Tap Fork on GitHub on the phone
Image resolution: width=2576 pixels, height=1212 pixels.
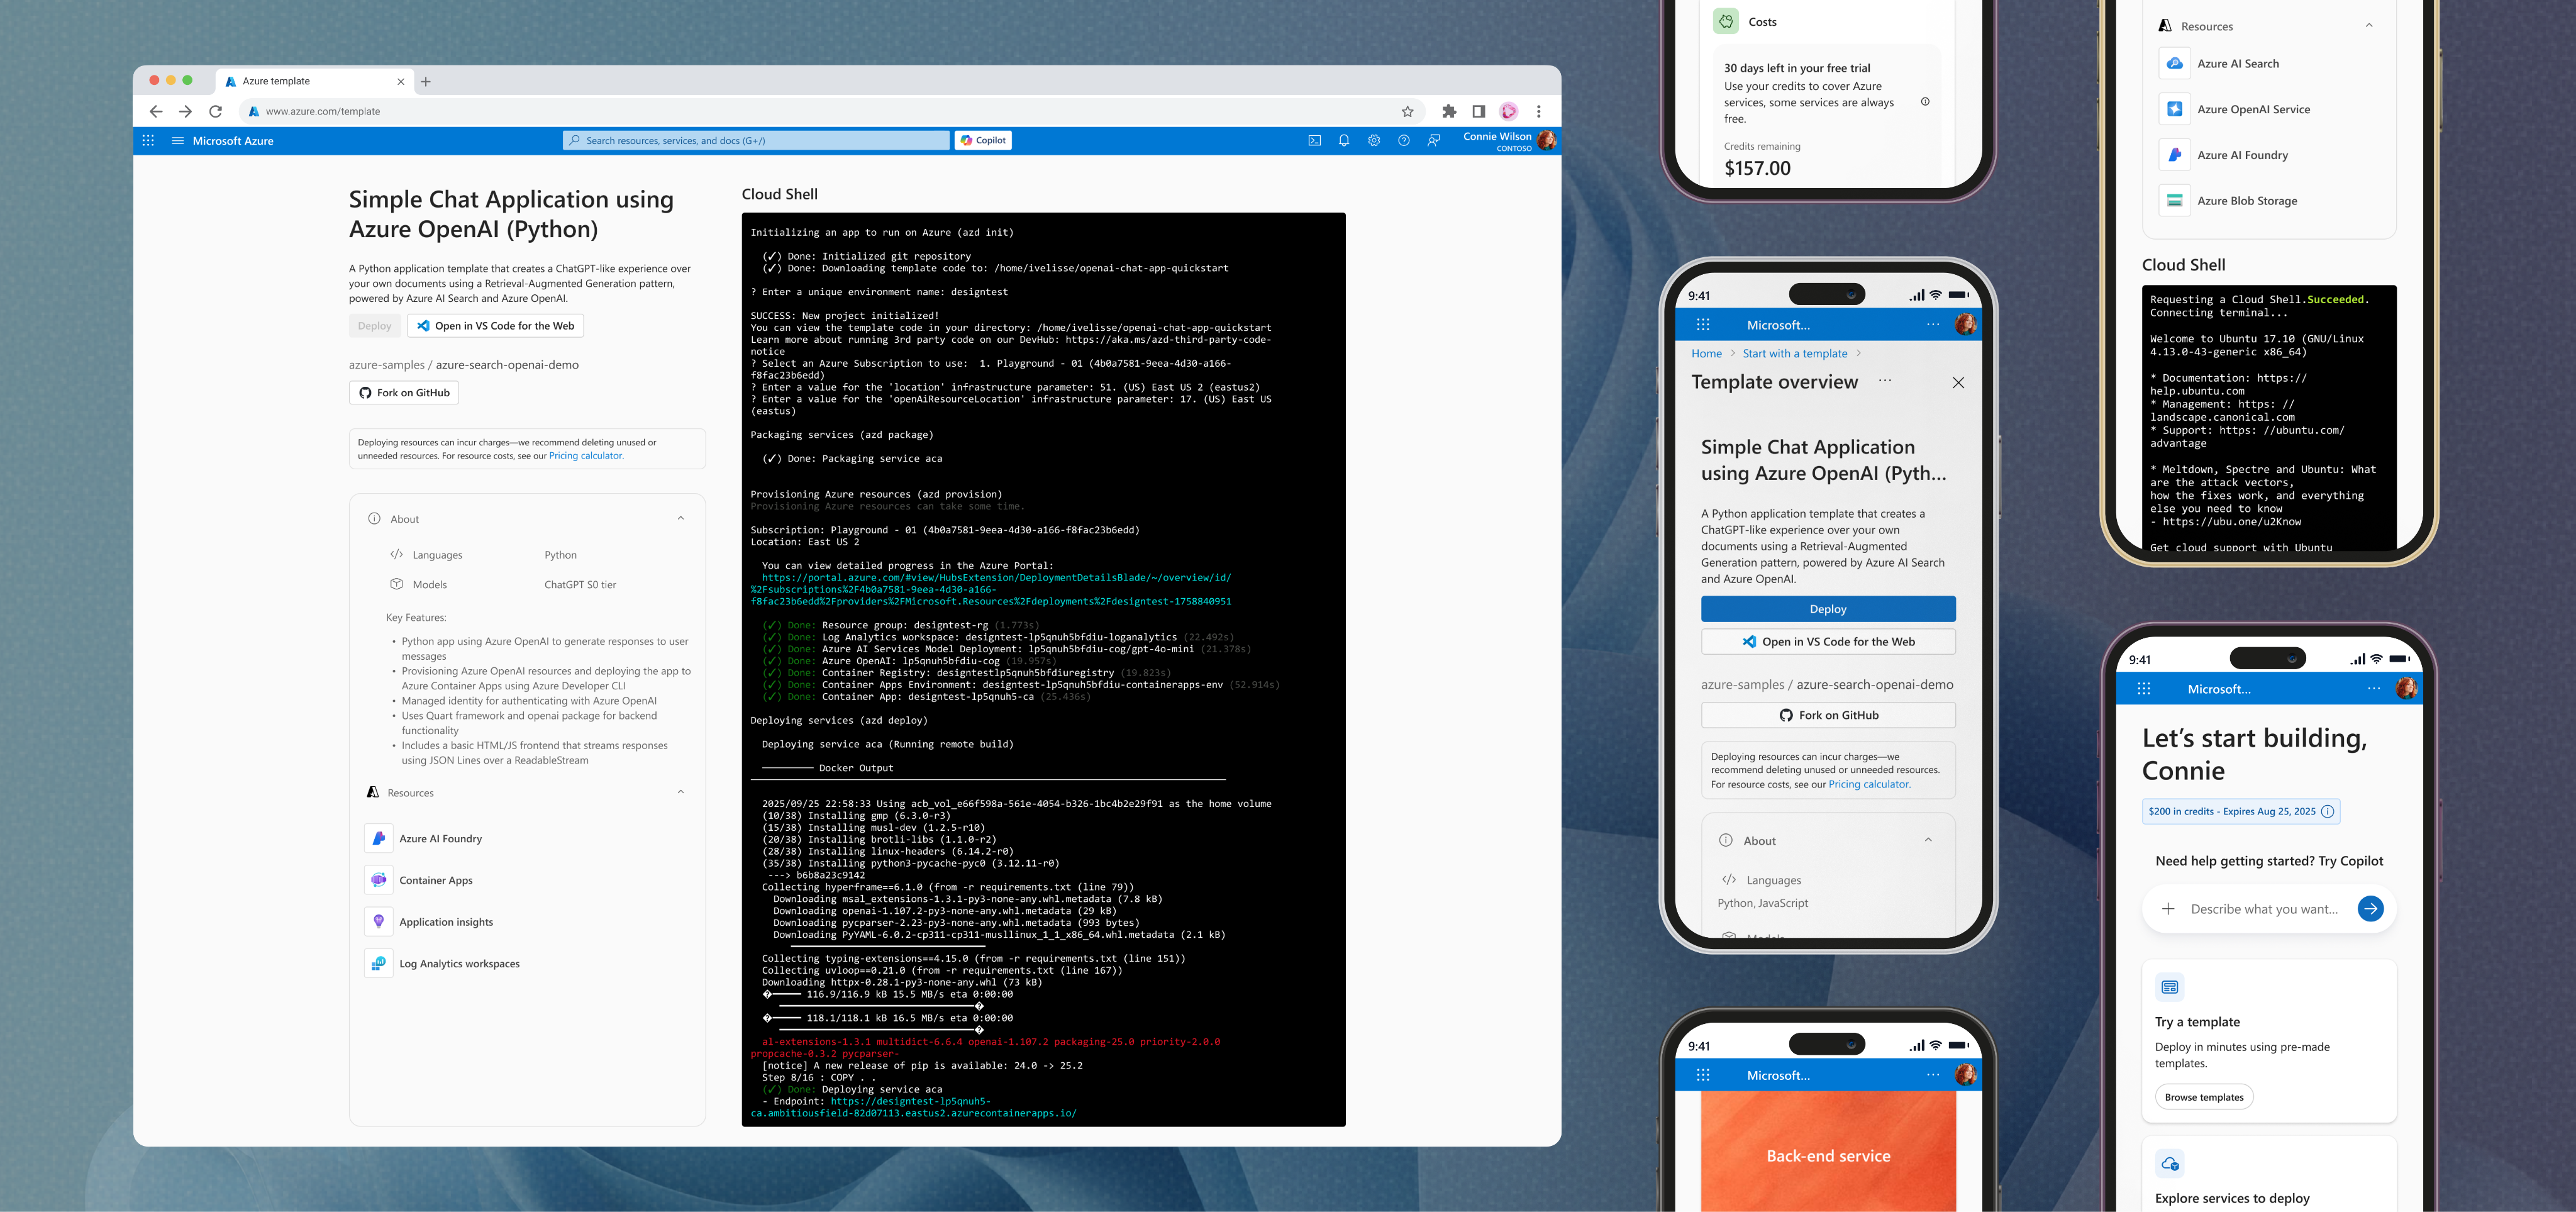tap(1828, 715)
